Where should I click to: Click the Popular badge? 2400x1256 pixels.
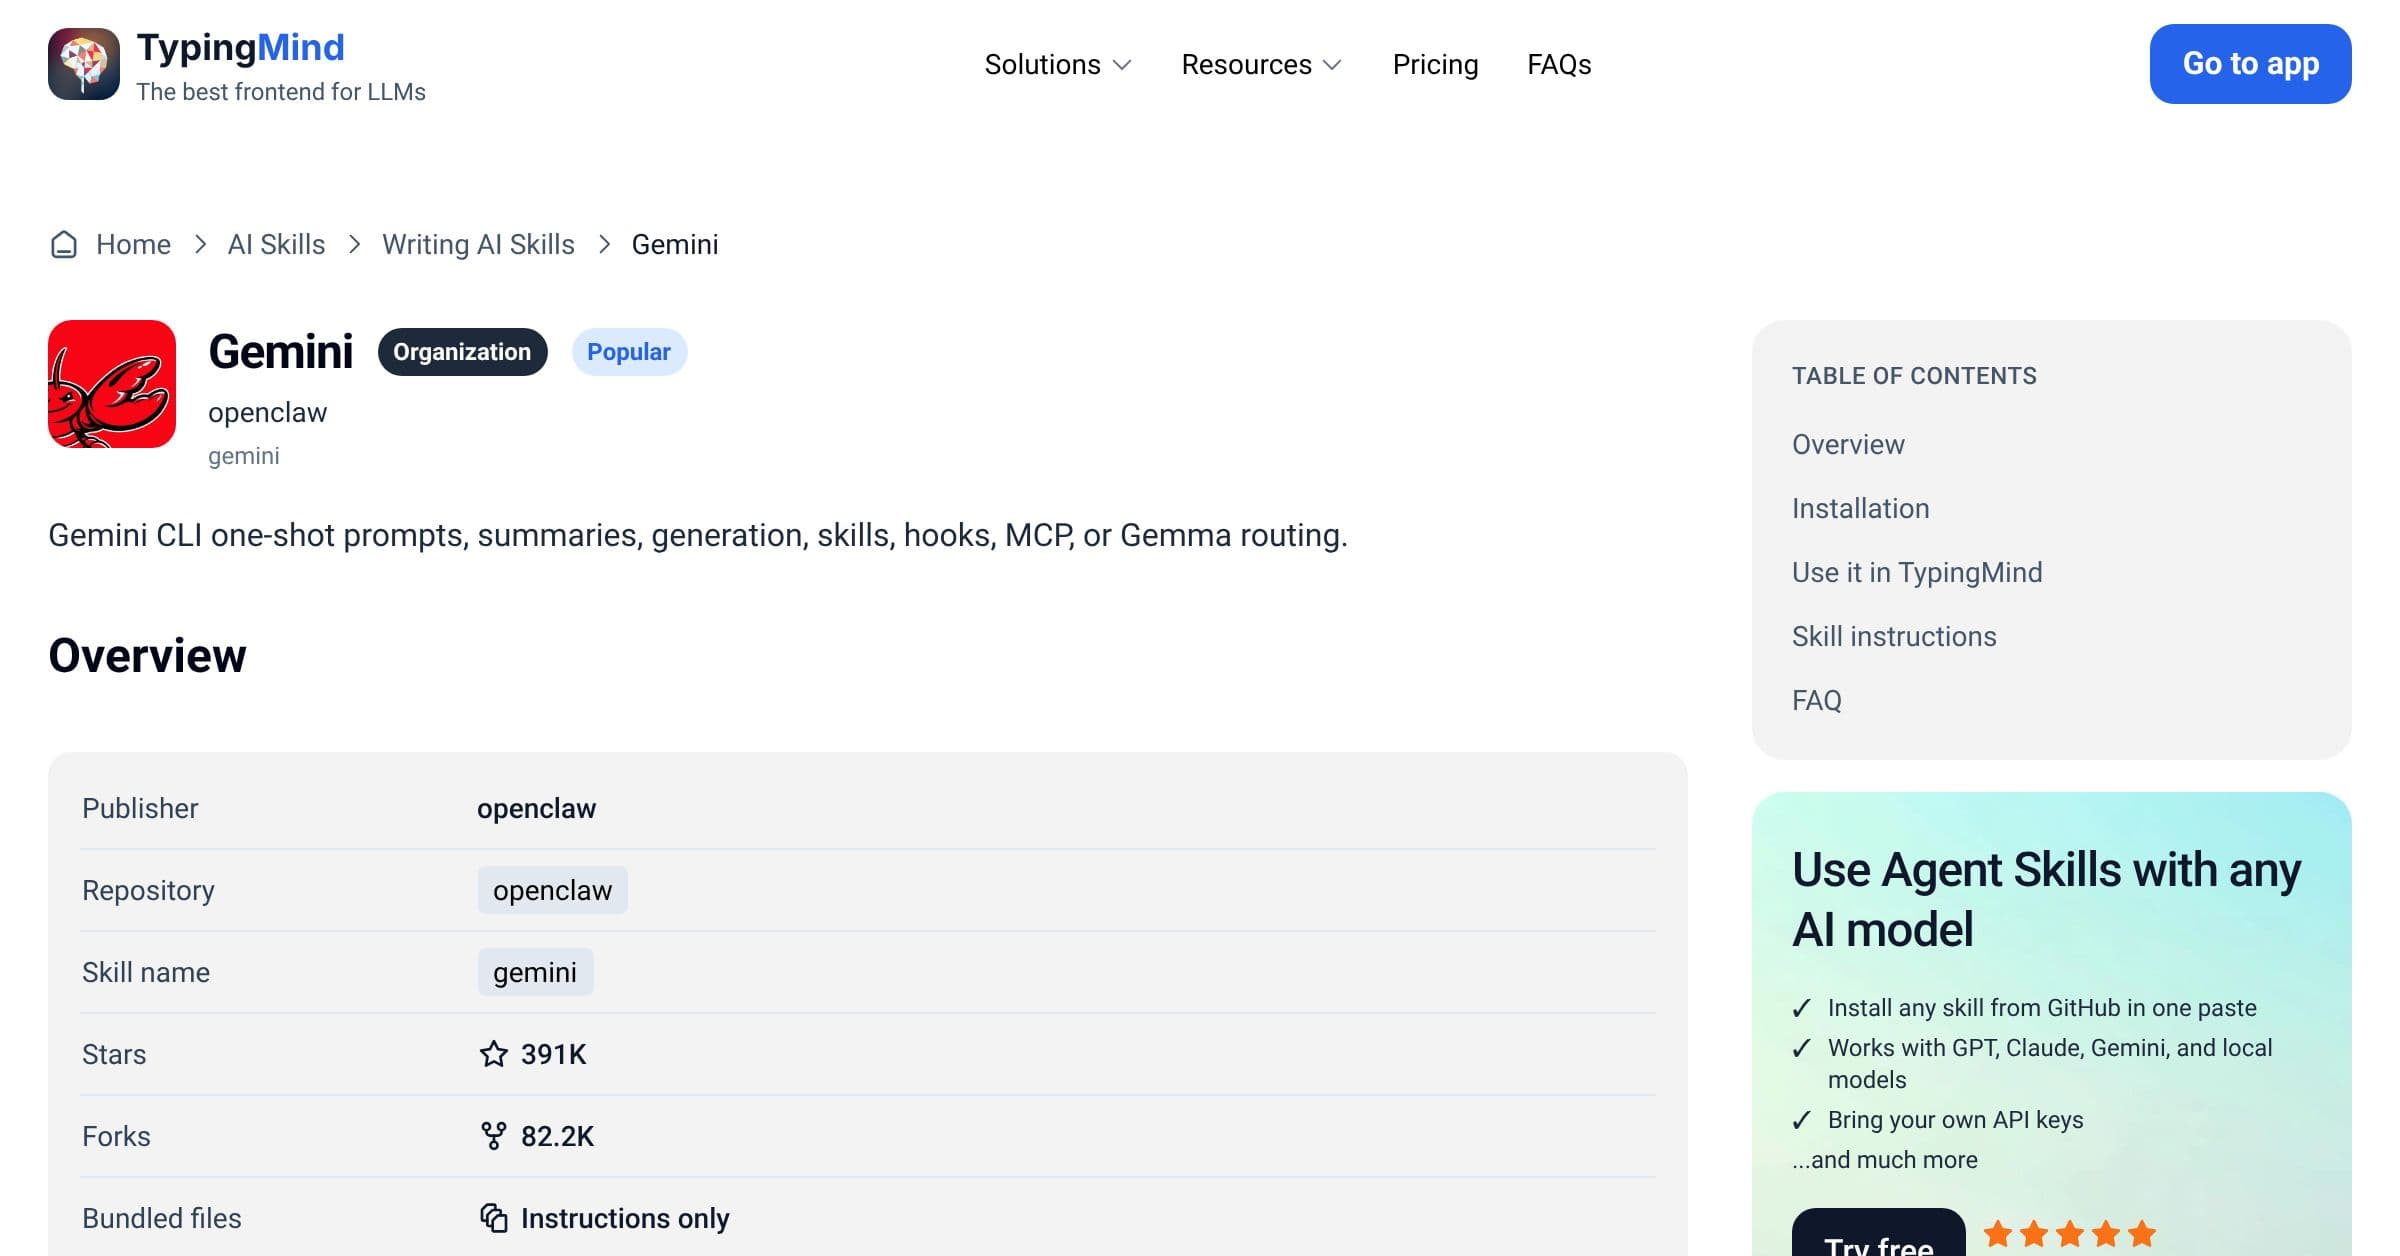point(629,352)
